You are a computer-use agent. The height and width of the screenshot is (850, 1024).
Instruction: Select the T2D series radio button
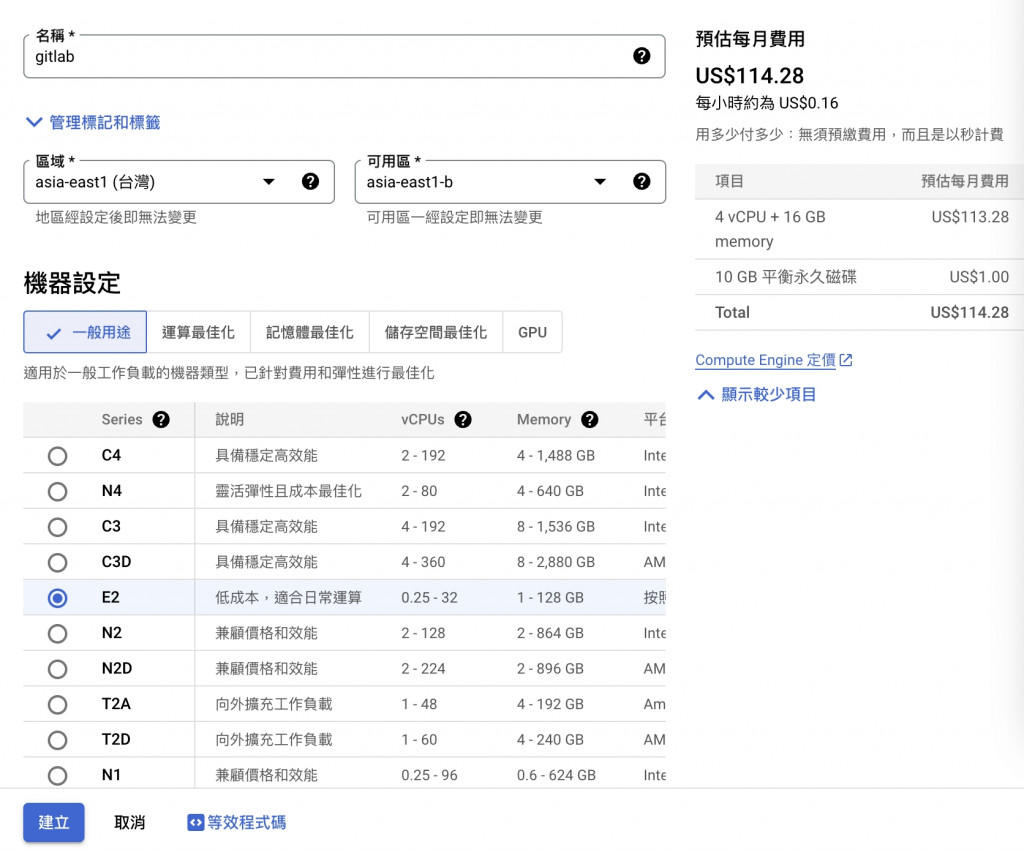click(57, 740)
